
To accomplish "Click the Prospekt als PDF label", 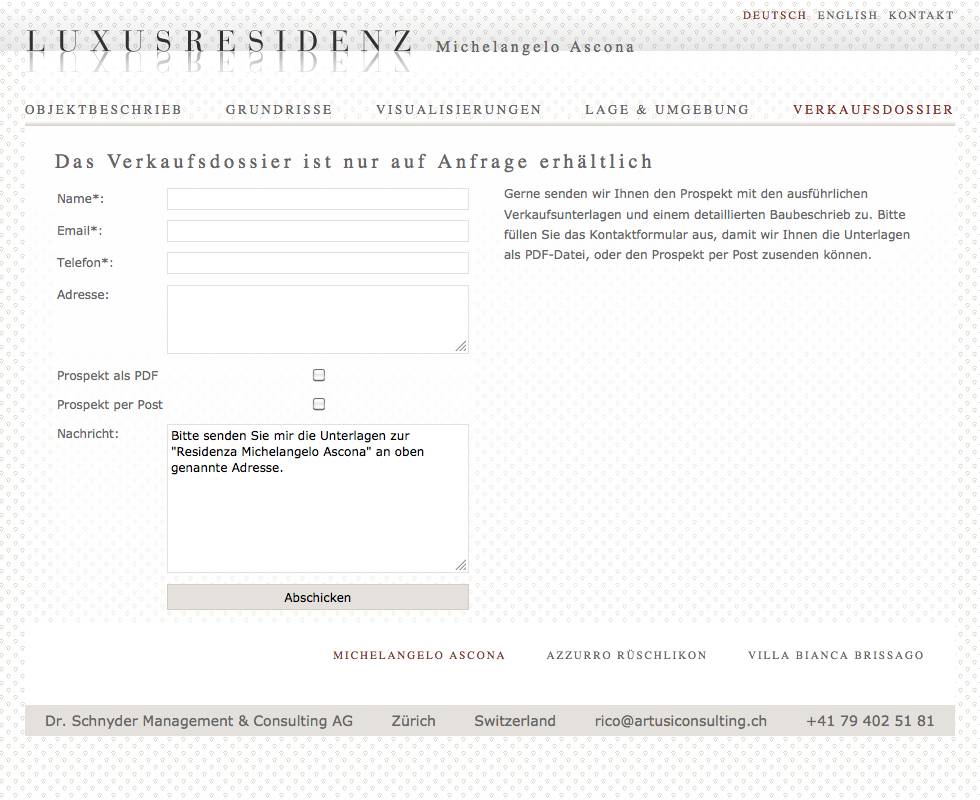I will pos(108,376).
